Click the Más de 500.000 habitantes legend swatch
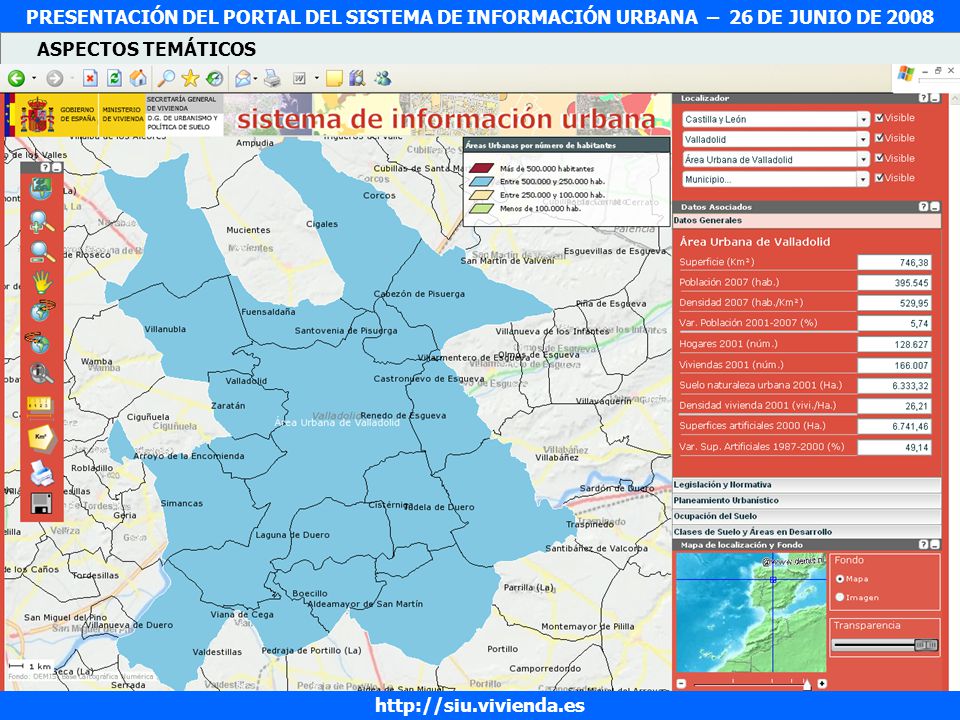The height and width of the screenshot is (720, 960). 481,168
